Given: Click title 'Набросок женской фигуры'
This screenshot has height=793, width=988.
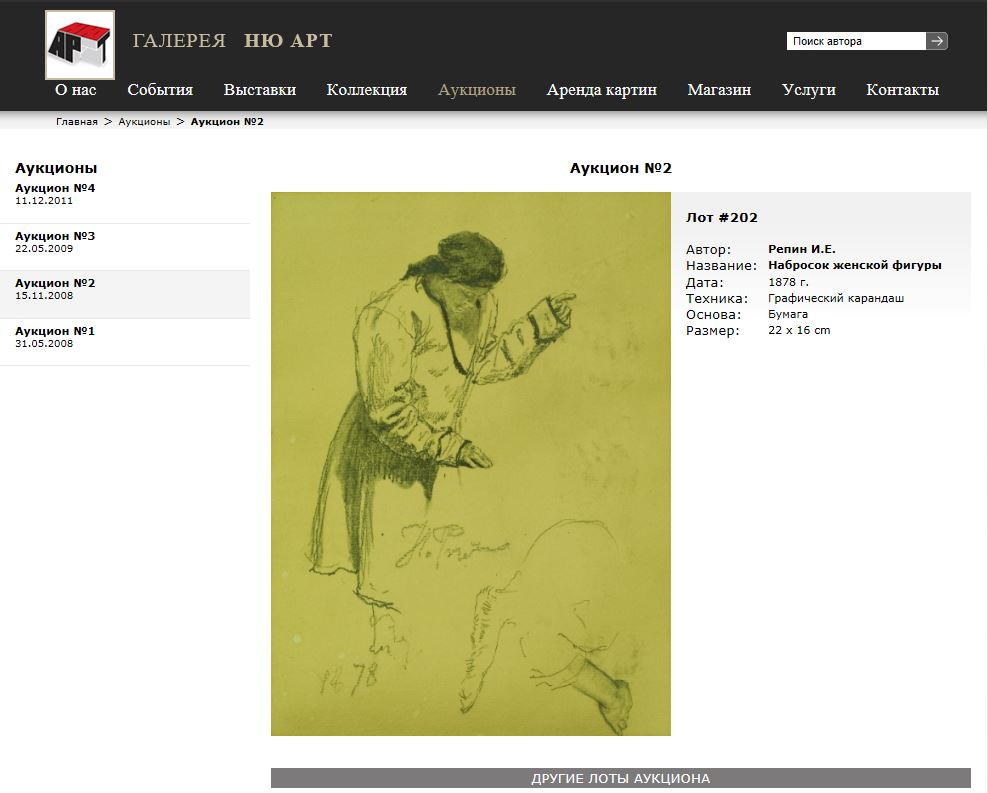Looking at the screenshot, I should 854,265.
